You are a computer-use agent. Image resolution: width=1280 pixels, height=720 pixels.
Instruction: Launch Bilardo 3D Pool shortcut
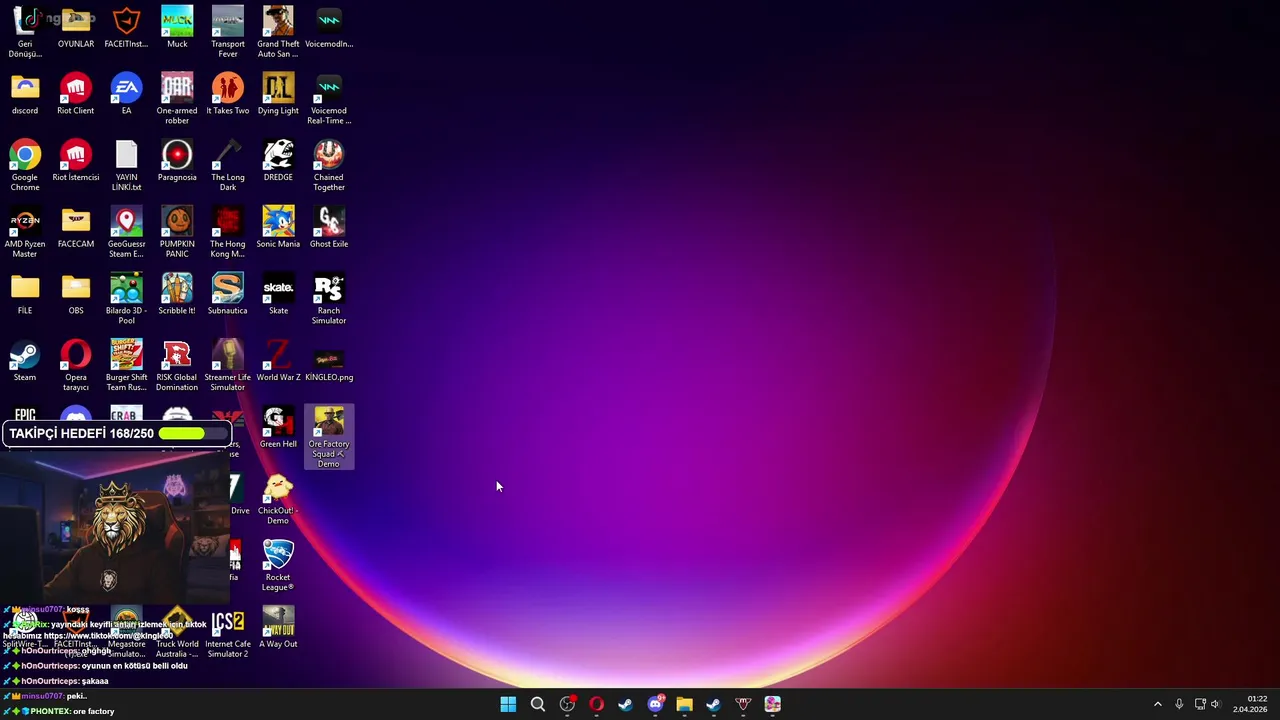[126, 299]
